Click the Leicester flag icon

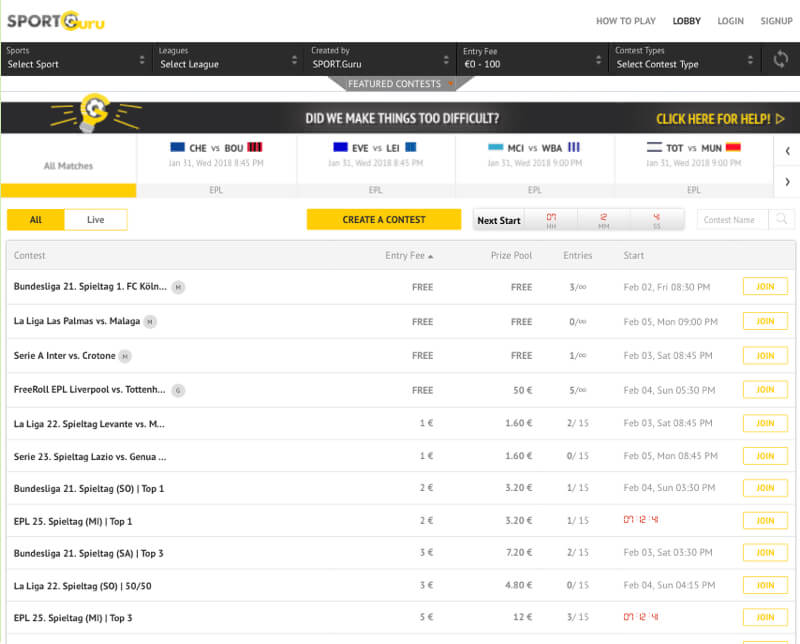411,147
